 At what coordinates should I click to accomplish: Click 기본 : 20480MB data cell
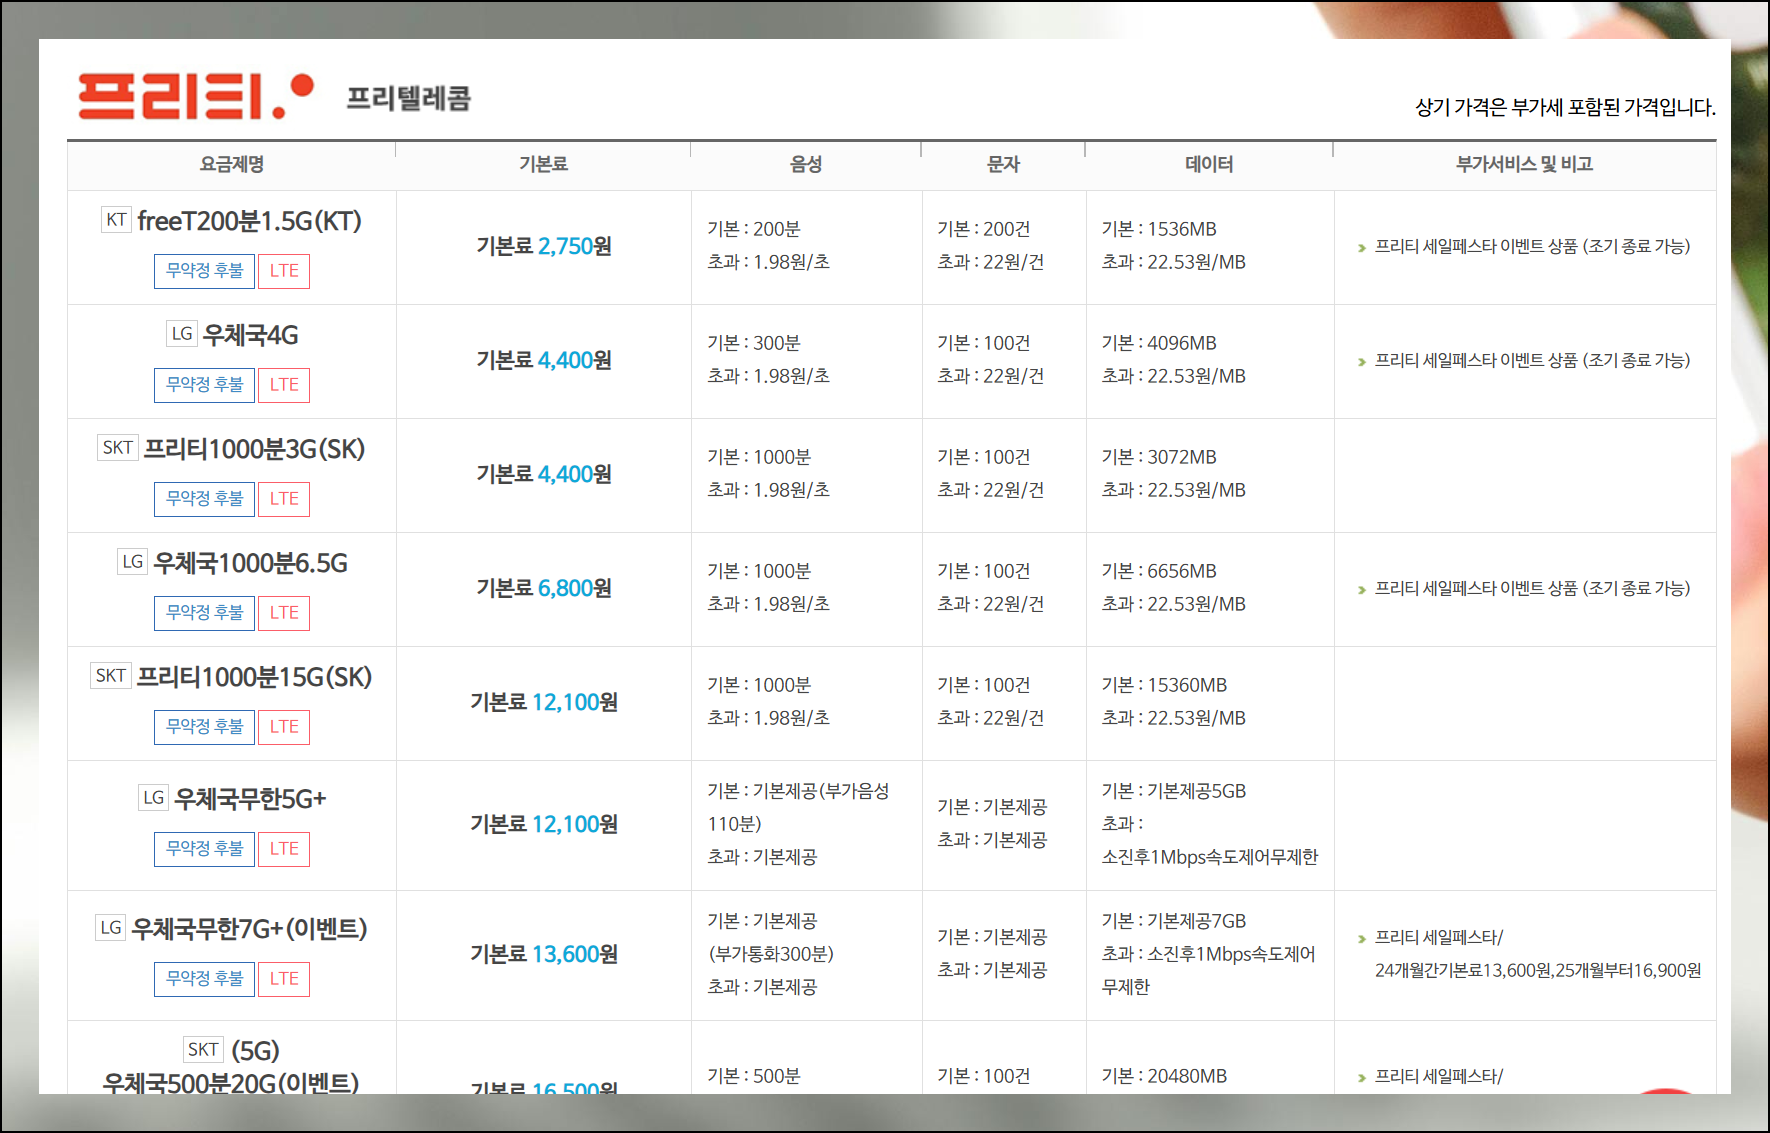pyautogui.click(x=1164, y=1076)
